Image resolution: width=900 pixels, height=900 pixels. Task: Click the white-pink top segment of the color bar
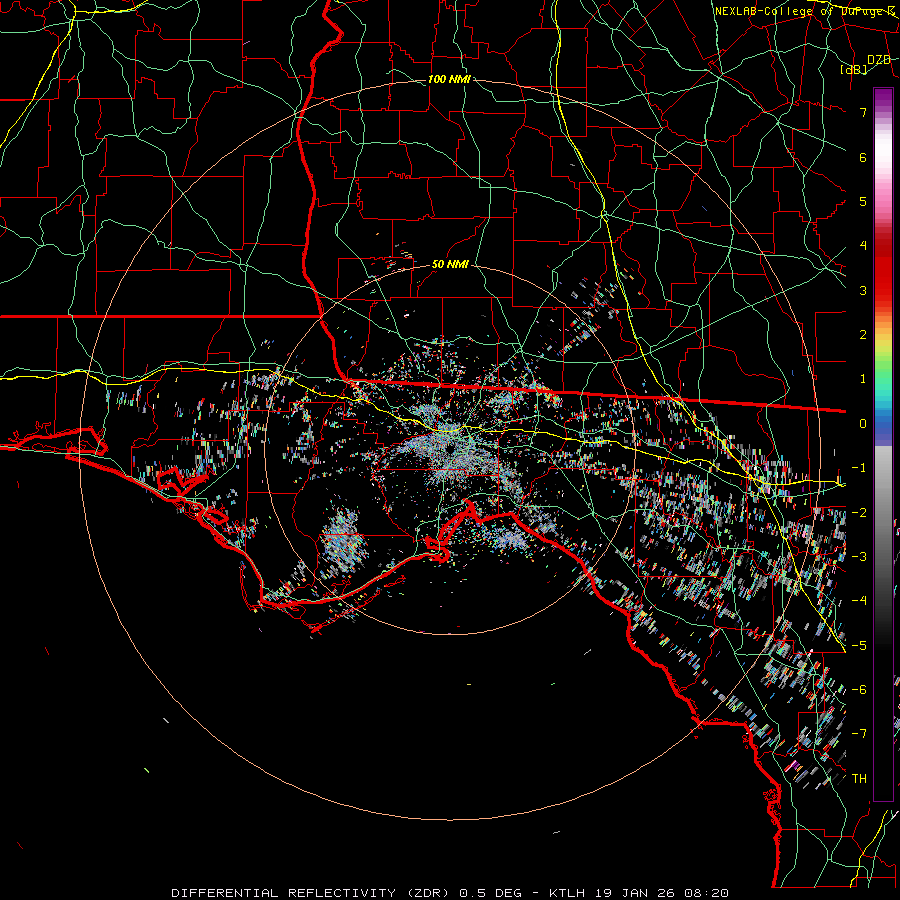pyautogui.click(x=883, y=155)
